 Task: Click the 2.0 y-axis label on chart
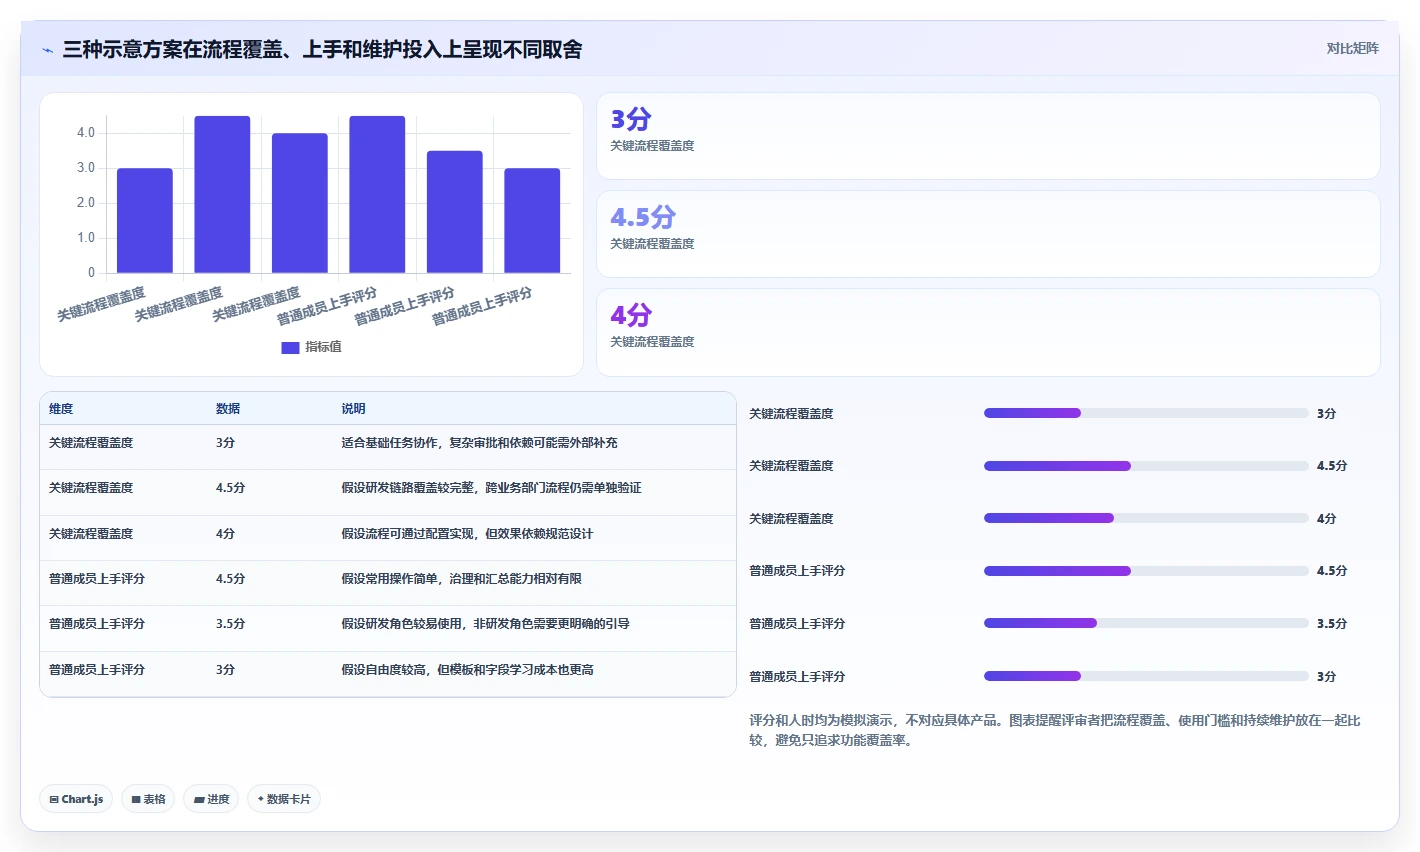[86, 203]
